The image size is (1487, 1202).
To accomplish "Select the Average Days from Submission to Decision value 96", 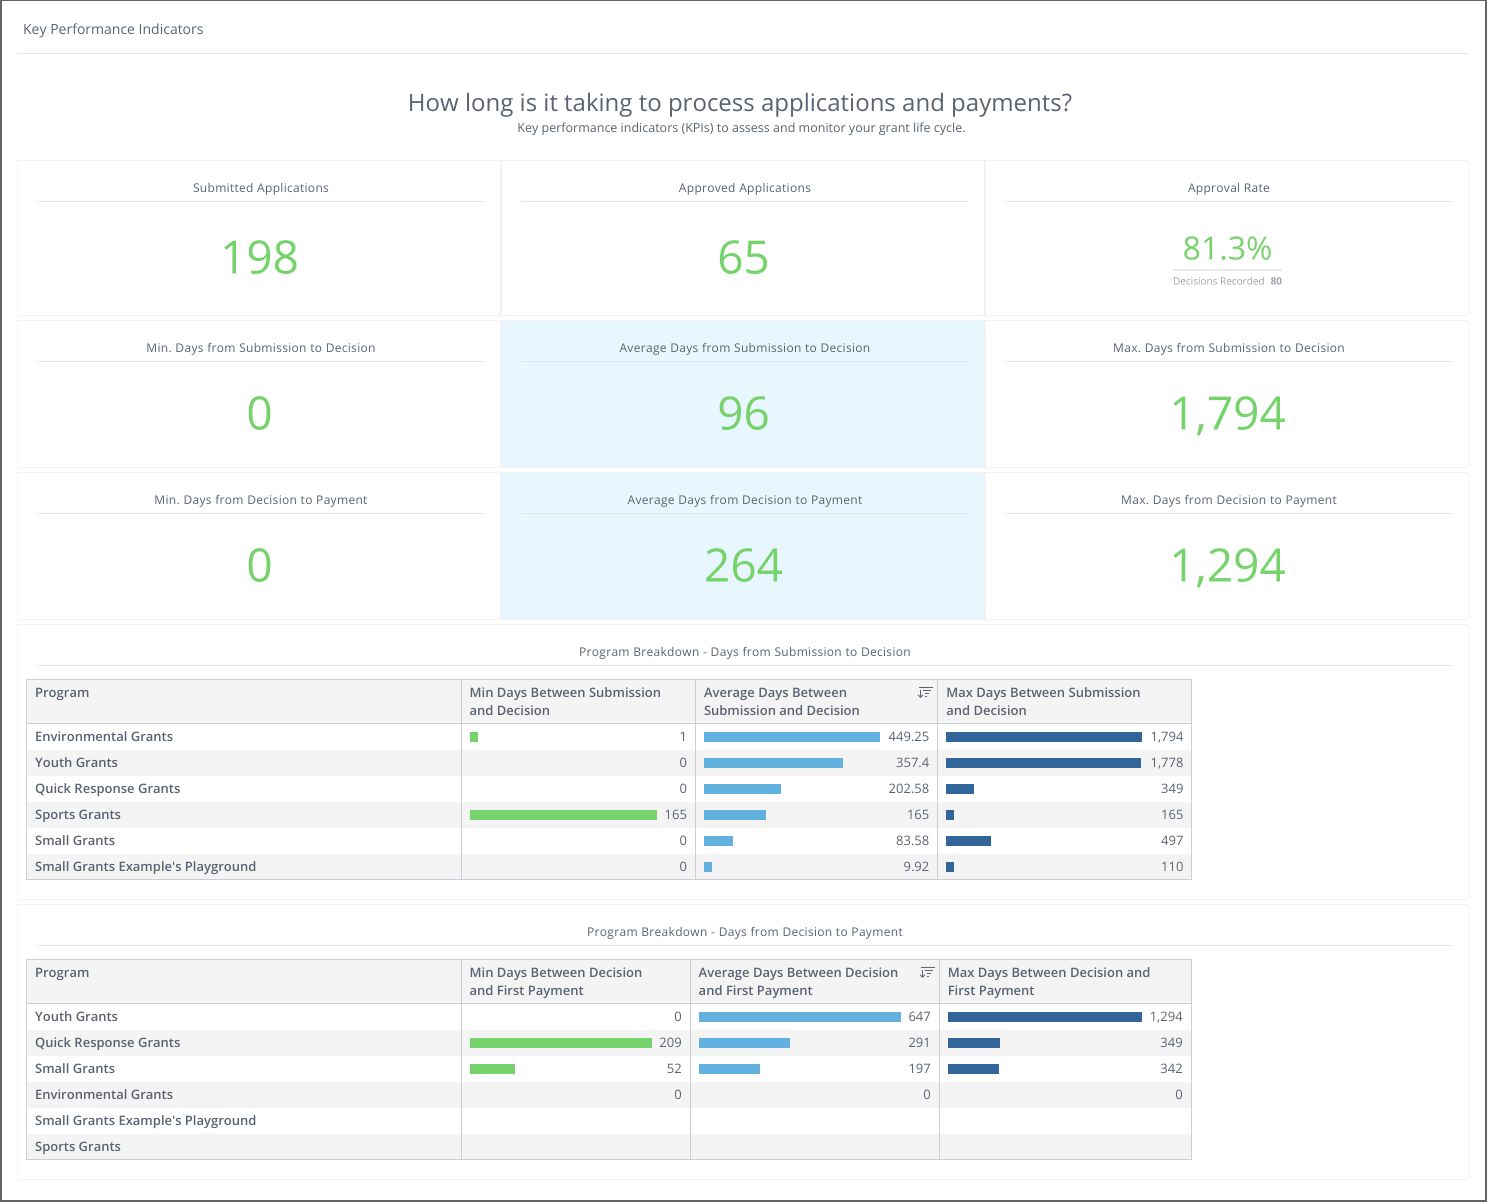I will (743, 414).
